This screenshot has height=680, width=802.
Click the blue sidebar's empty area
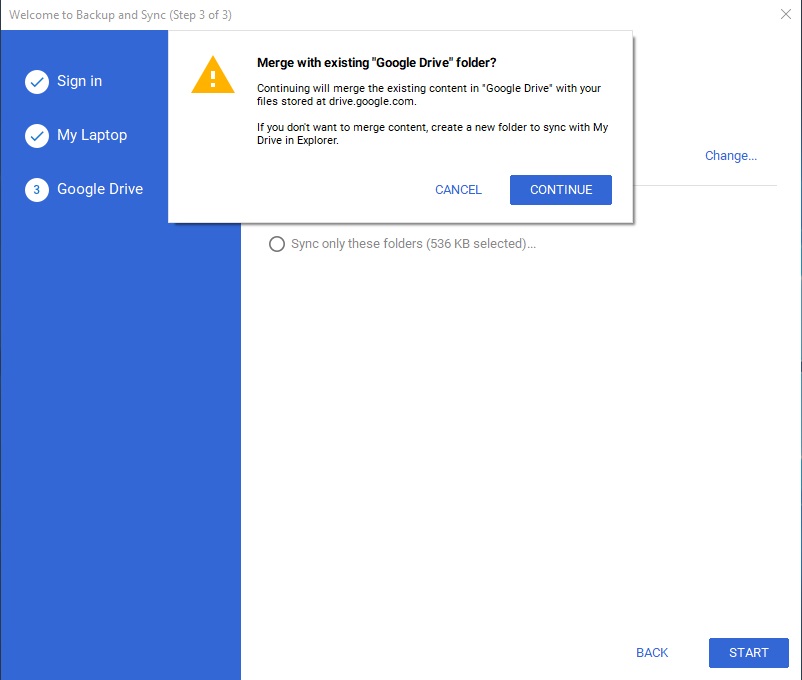tap(120, 450)
